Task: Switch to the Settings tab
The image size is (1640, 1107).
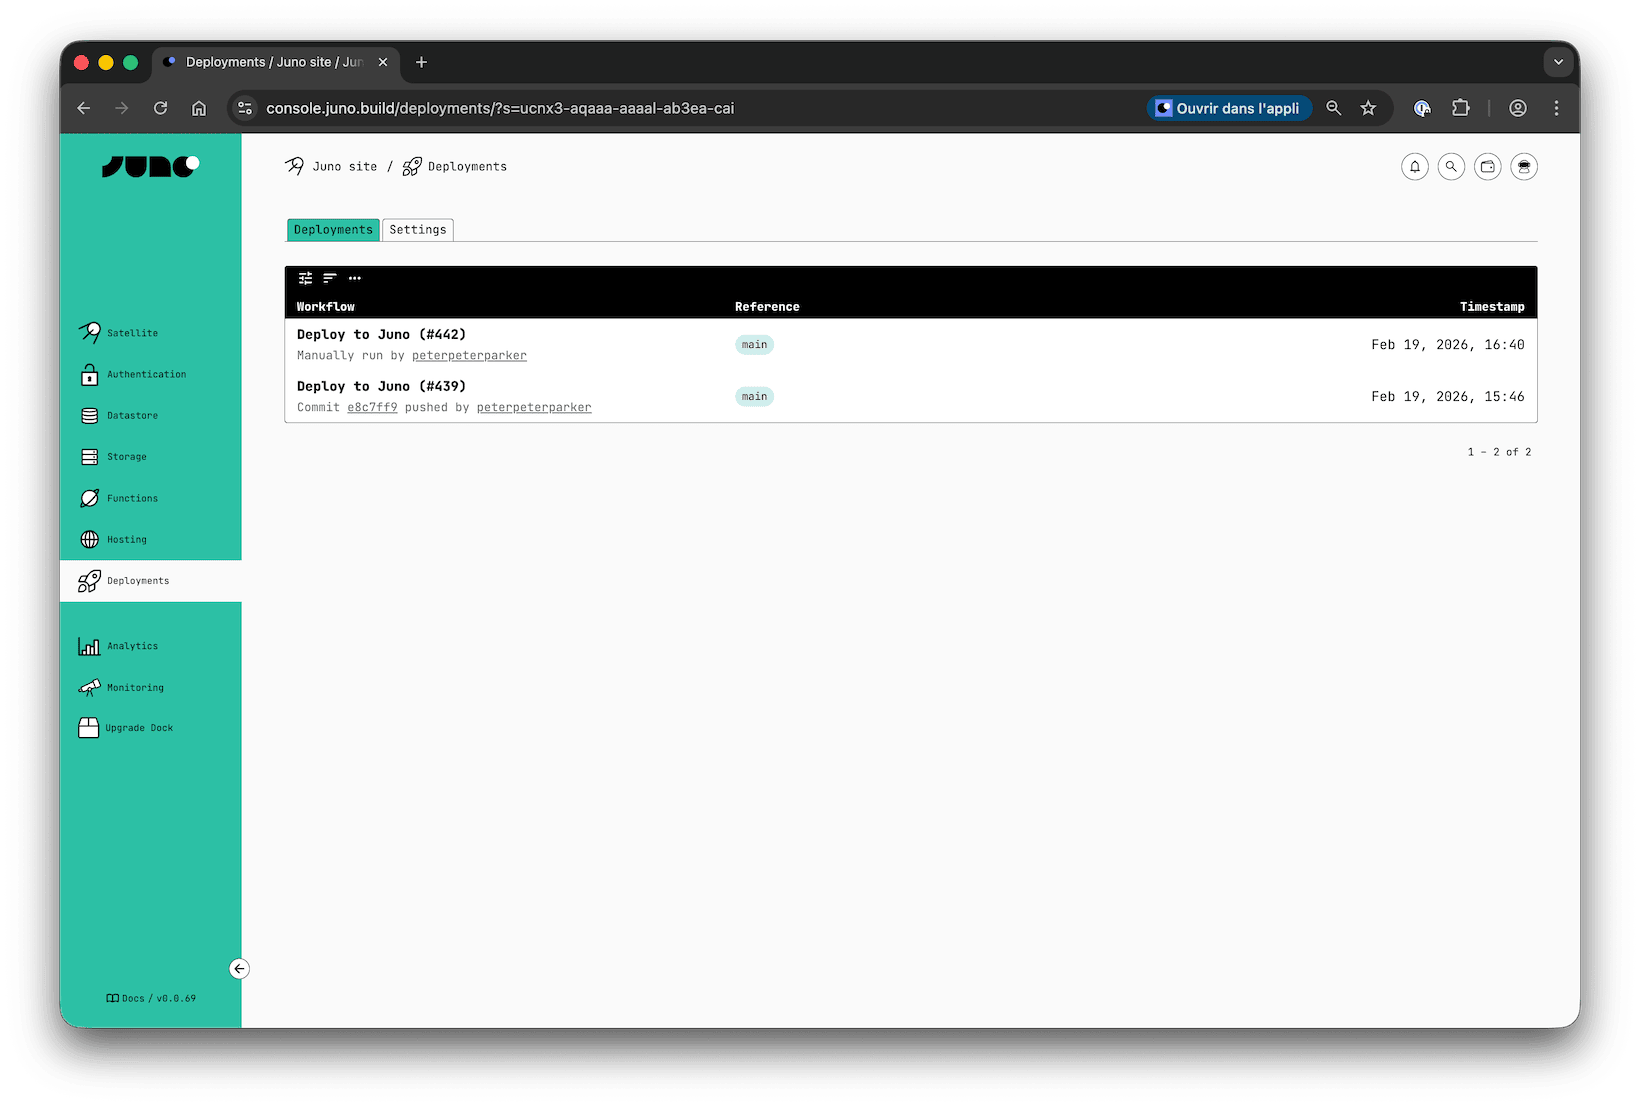Action: [x=418, y=229]
